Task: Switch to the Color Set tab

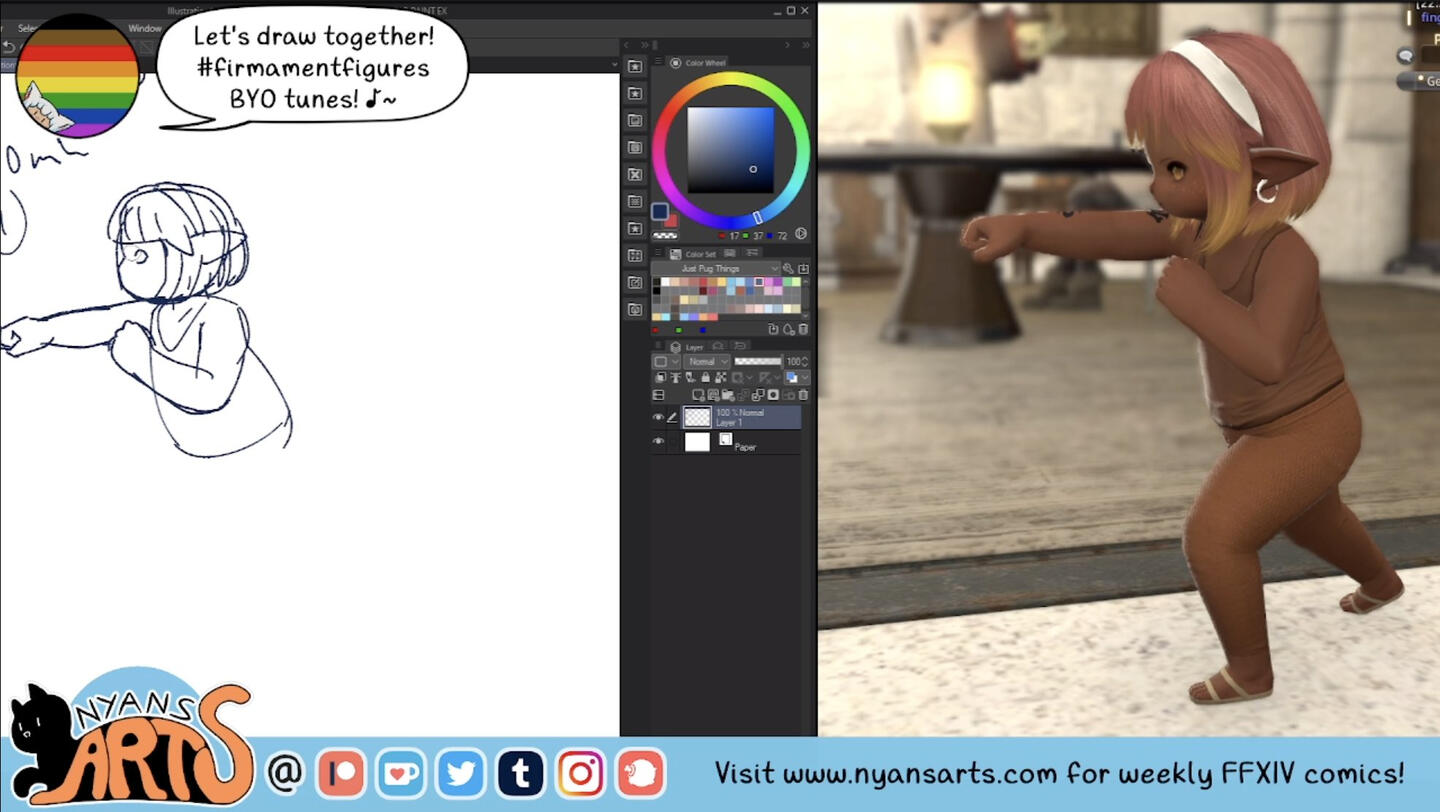Action: pyautogui.click(x=699, y=254)
